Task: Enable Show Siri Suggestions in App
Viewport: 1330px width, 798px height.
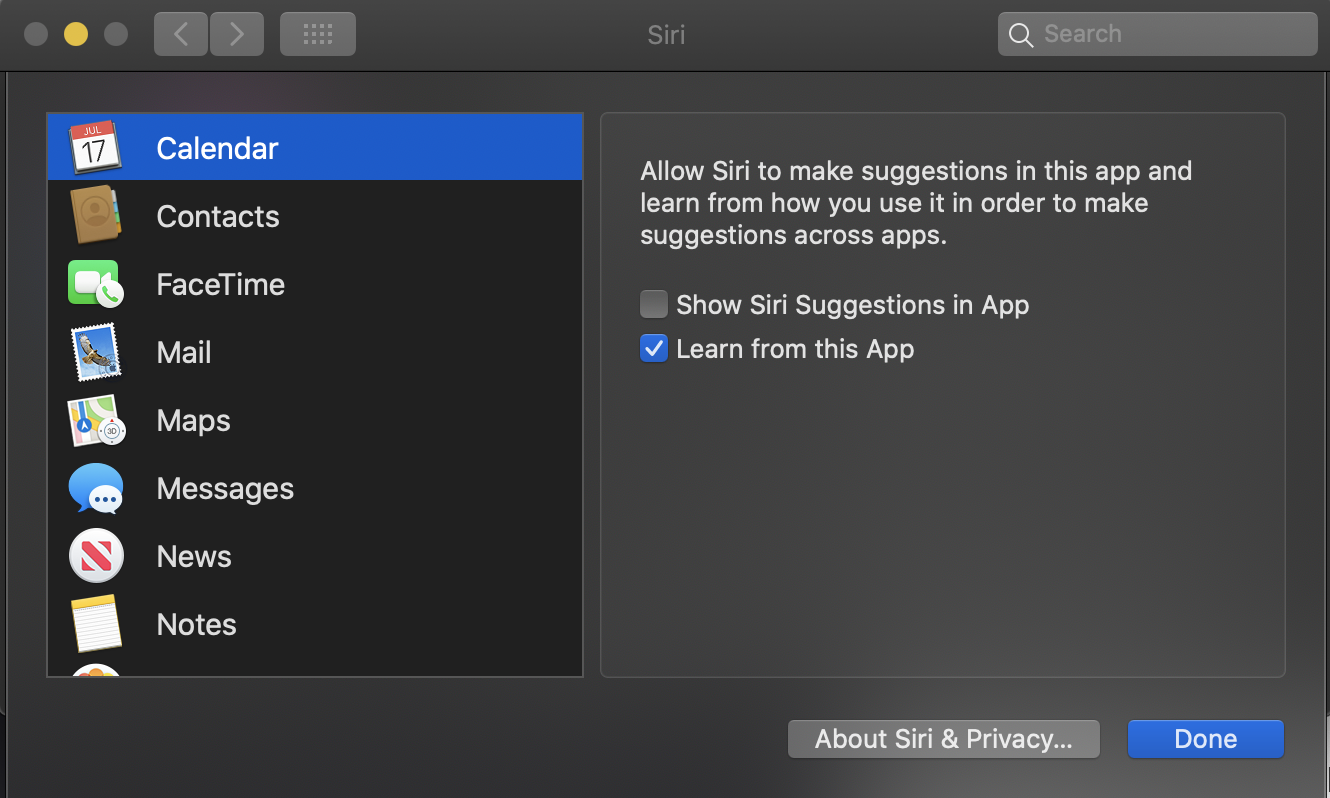Action: click(654, 304)
